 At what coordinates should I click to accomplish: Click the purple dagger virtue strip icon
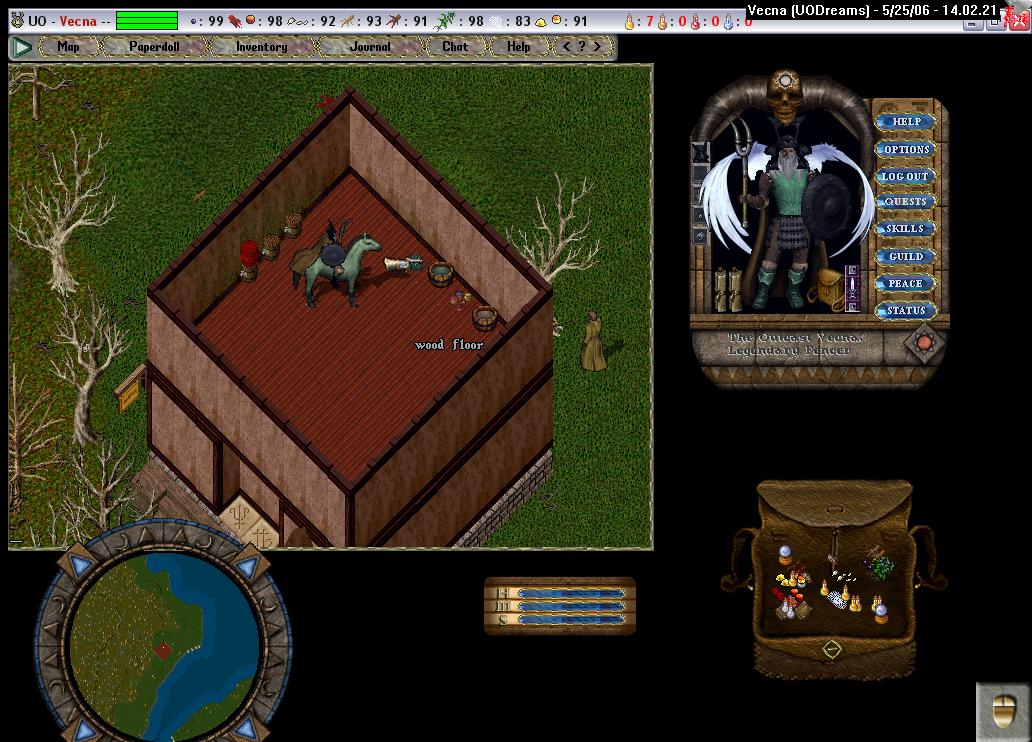[x=852, y=288]
